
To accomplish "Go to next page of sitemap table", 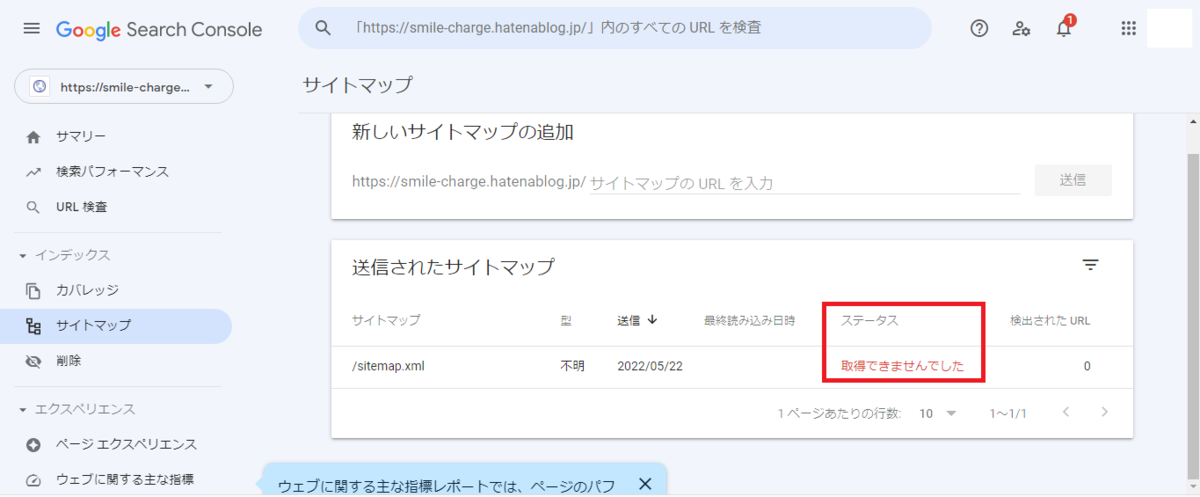I will pos(1104,412).
